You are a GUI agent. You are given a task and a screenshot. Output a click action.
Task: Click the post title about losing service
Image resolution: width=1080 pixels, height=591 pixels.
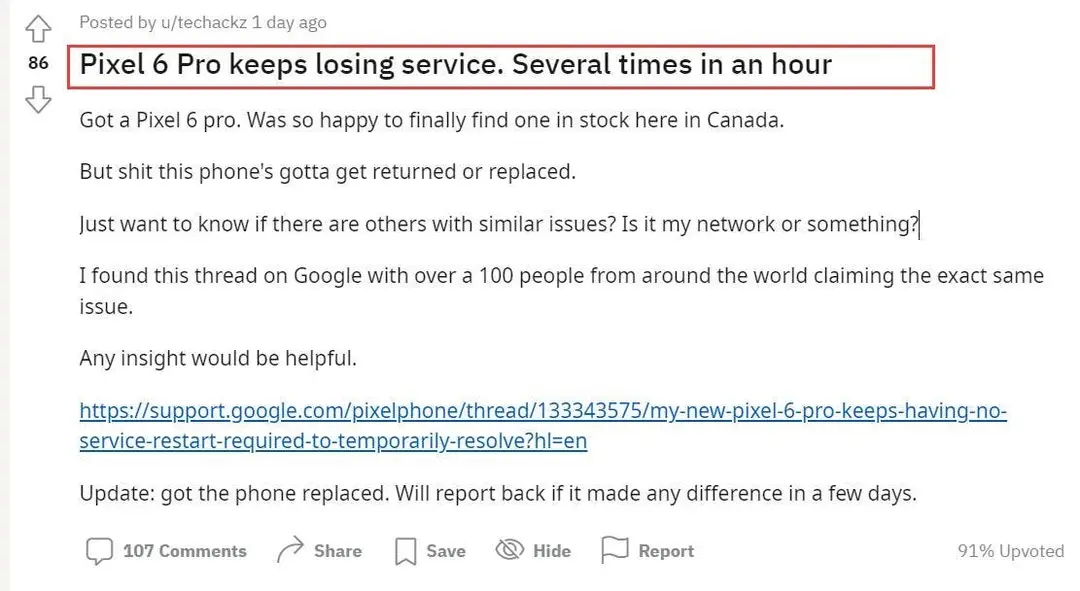click(456, 65)
